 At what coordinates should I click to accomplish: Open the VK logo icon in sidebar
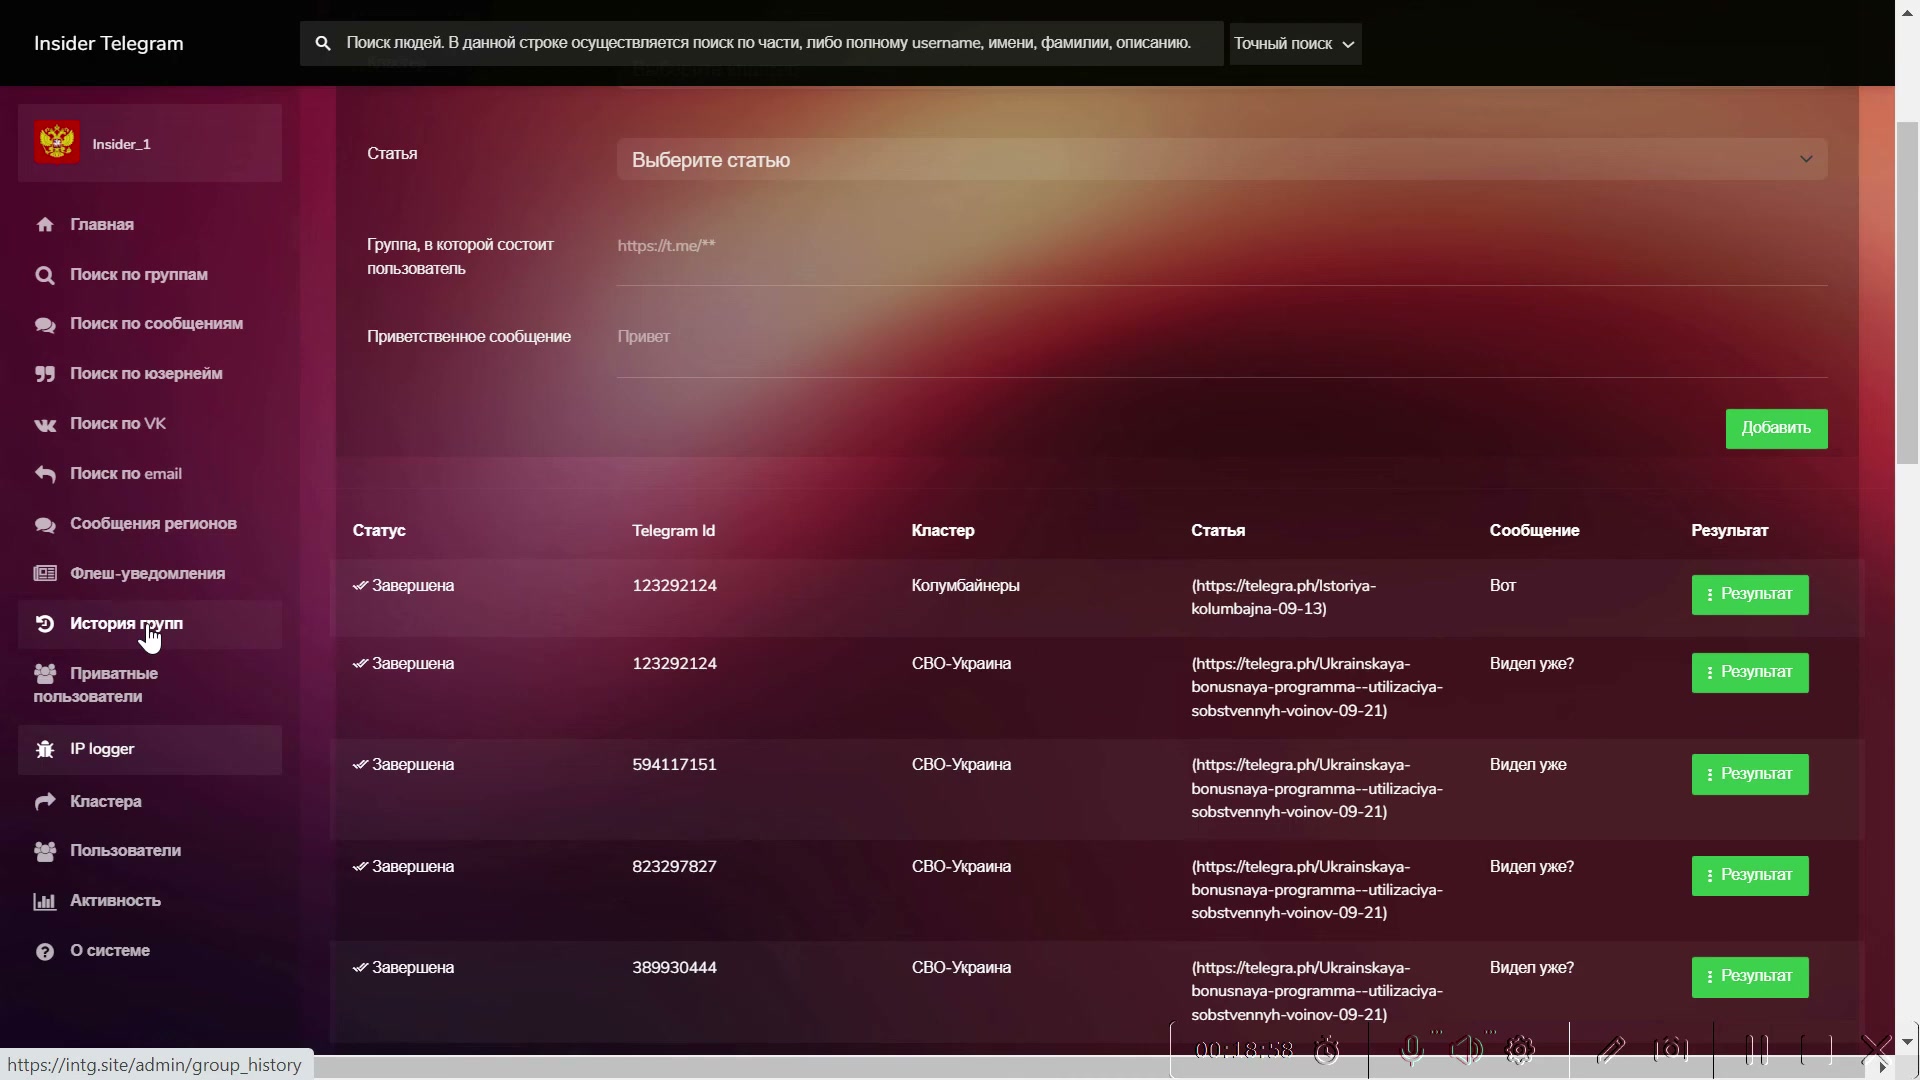[45, 424]
